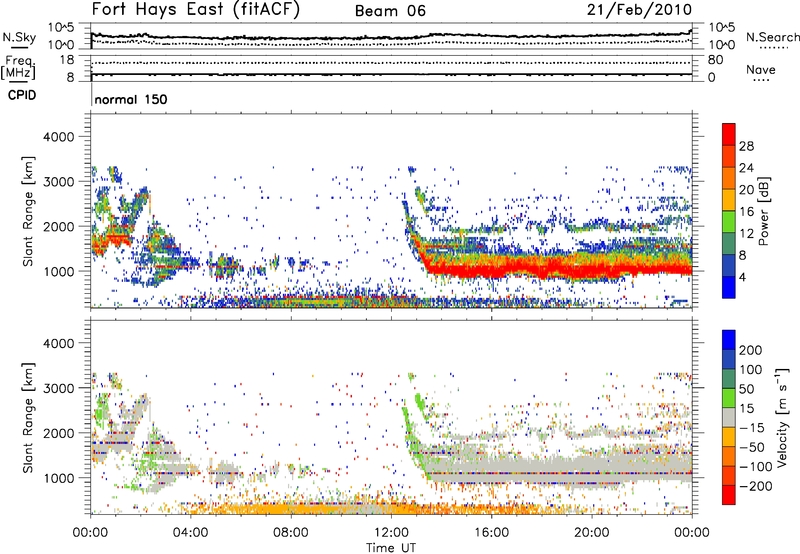Click the '4000' tick on power panel
800x554 pixels.
tap(58, 137)
